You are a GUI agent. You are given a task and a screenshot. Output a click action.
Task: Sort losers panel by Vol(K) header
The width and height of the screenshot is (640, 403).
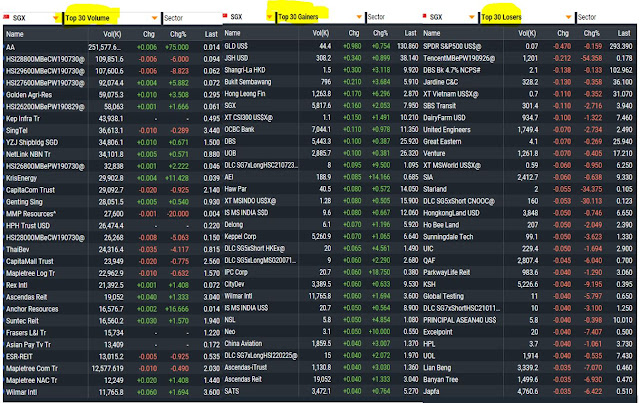click(527, 33)
